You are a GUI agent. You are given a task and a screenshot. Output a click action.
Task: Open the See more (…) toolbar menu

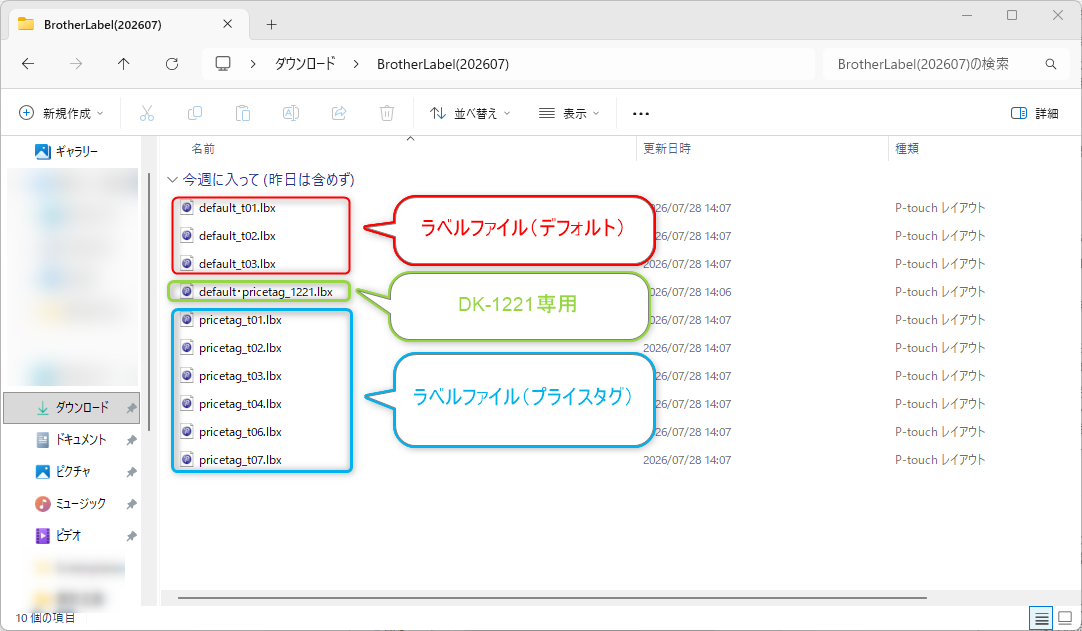coord(641,114)
